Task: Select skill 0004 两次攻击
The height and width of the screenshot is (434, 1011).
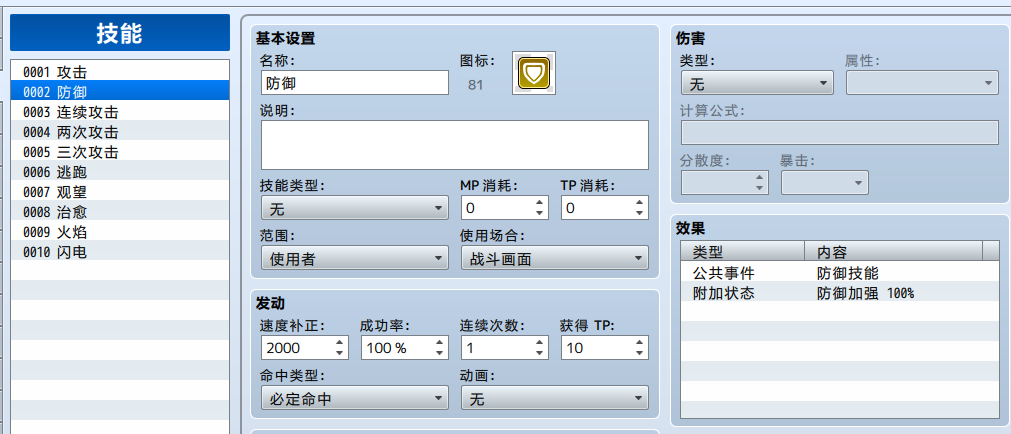Action: [x=120, y=132]
